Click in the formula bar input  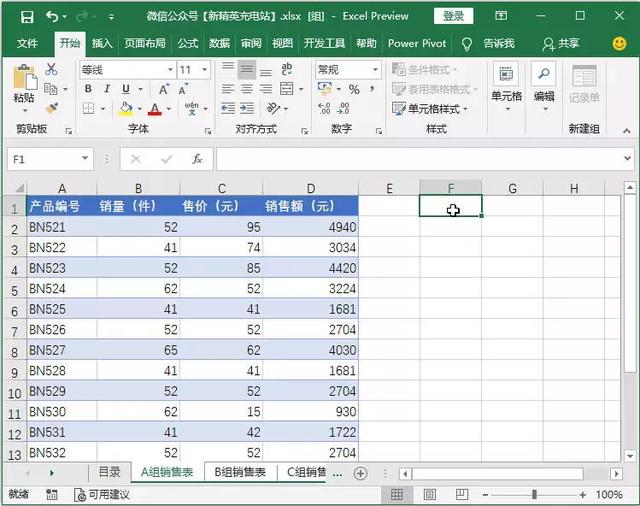pos(418,159)
